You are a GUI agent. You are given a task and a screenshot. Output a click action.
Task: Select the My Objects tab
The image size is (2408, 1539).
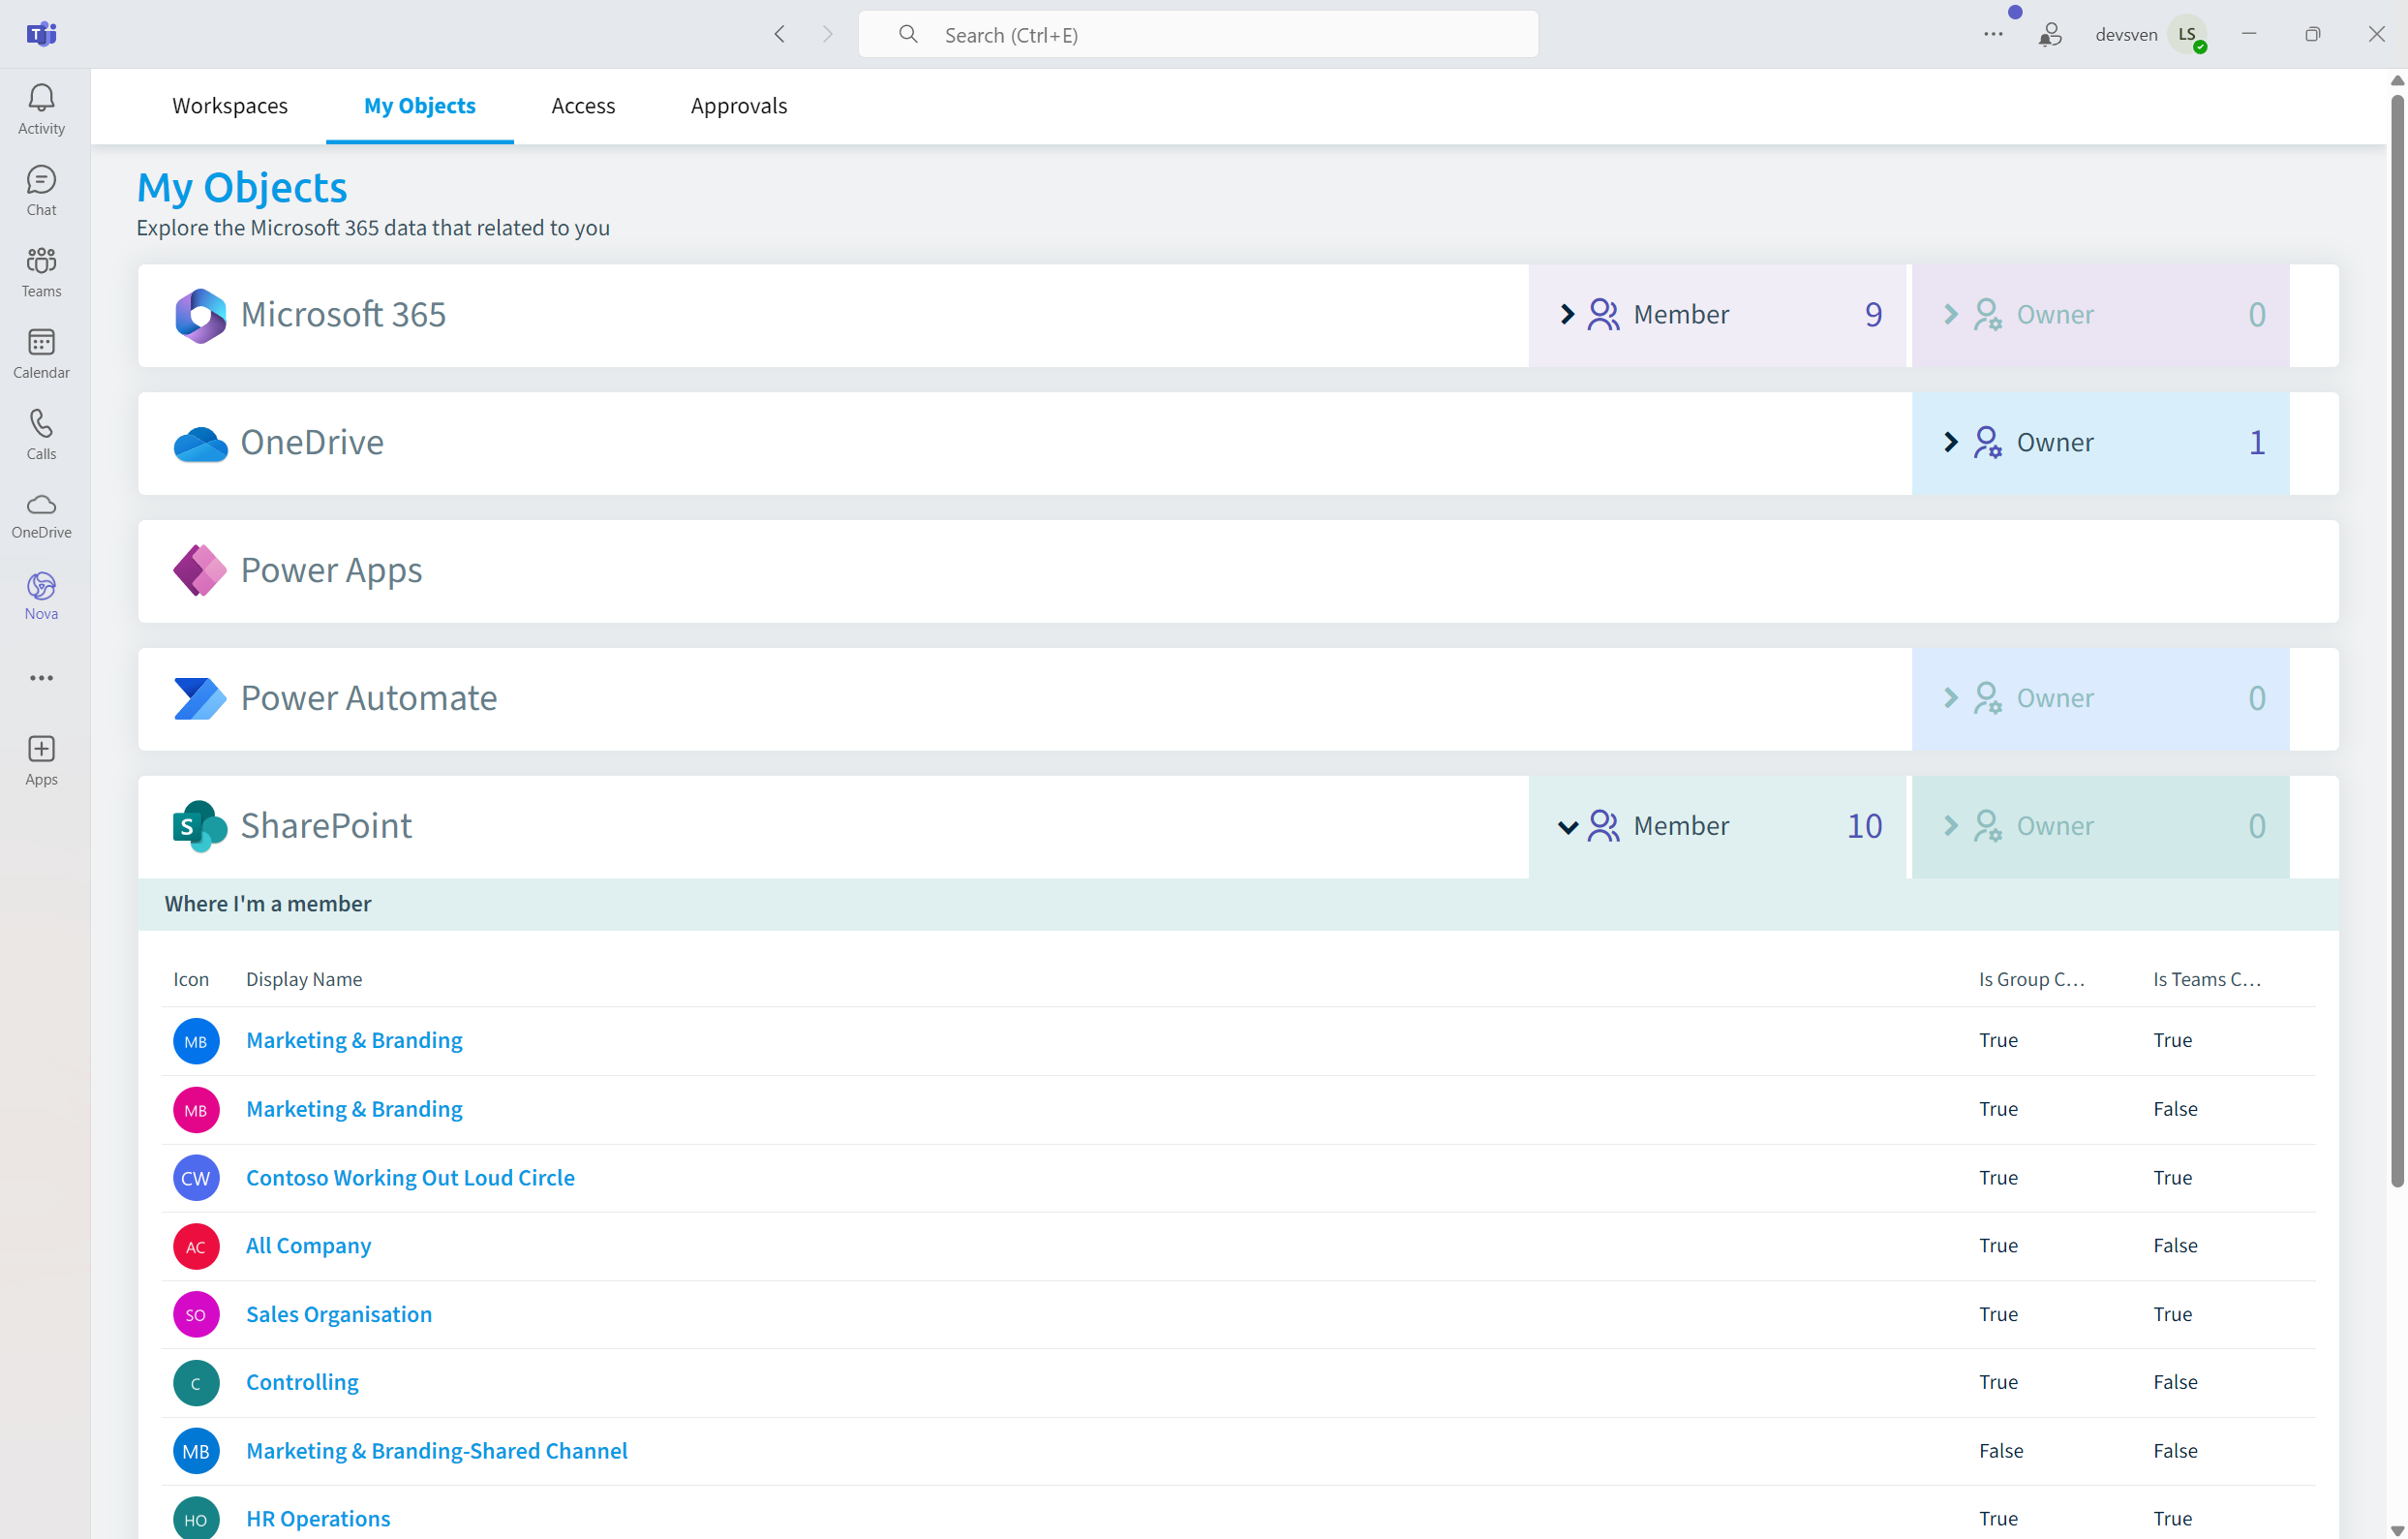point(420,105)
